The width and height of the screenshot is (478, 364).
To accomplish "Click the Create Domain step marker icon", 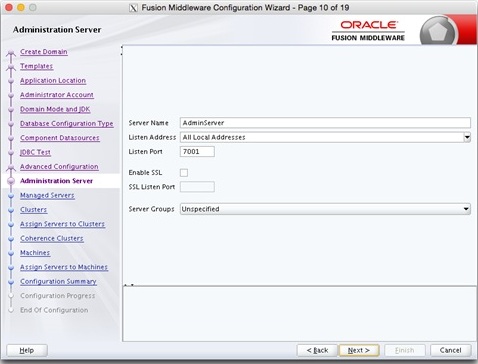I will (11, 52).
